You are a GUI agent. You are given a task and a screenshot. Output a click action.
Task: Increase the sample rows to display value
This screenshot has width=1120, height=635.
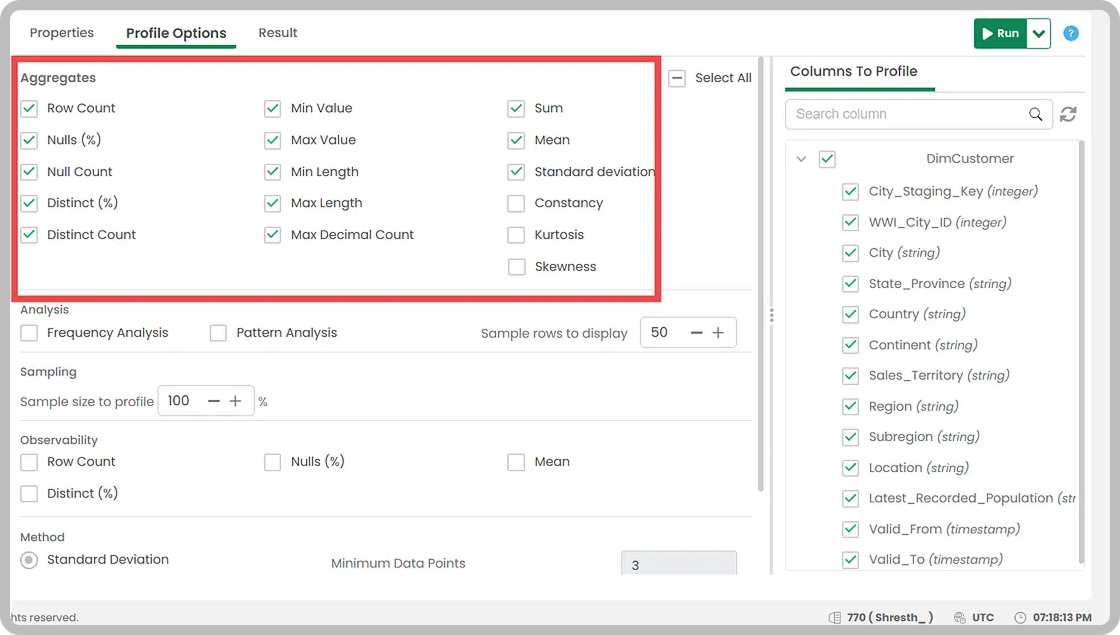click(x=718, y=332)
